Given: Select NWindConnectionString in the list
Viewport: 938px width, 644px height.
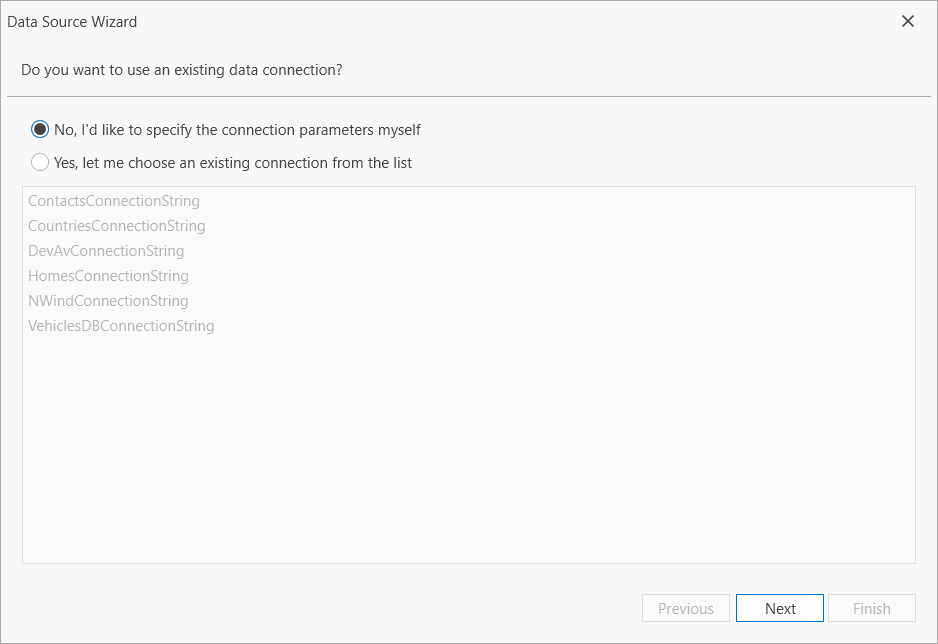Looking at the screenshot, I should tap(108, 300).
